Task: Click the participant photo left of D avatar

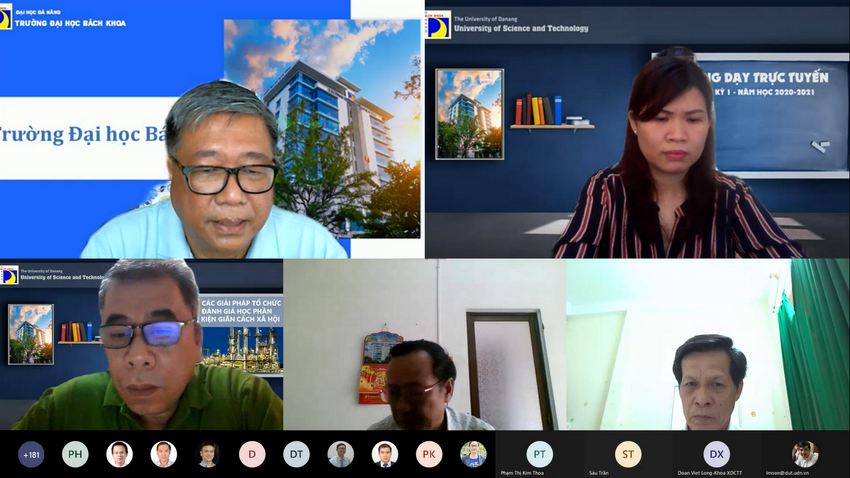Action: [208, 455]
